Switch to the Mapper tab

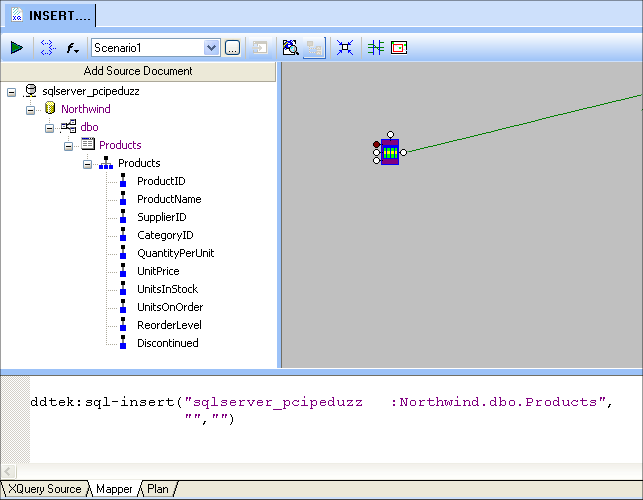click(114, 489)
